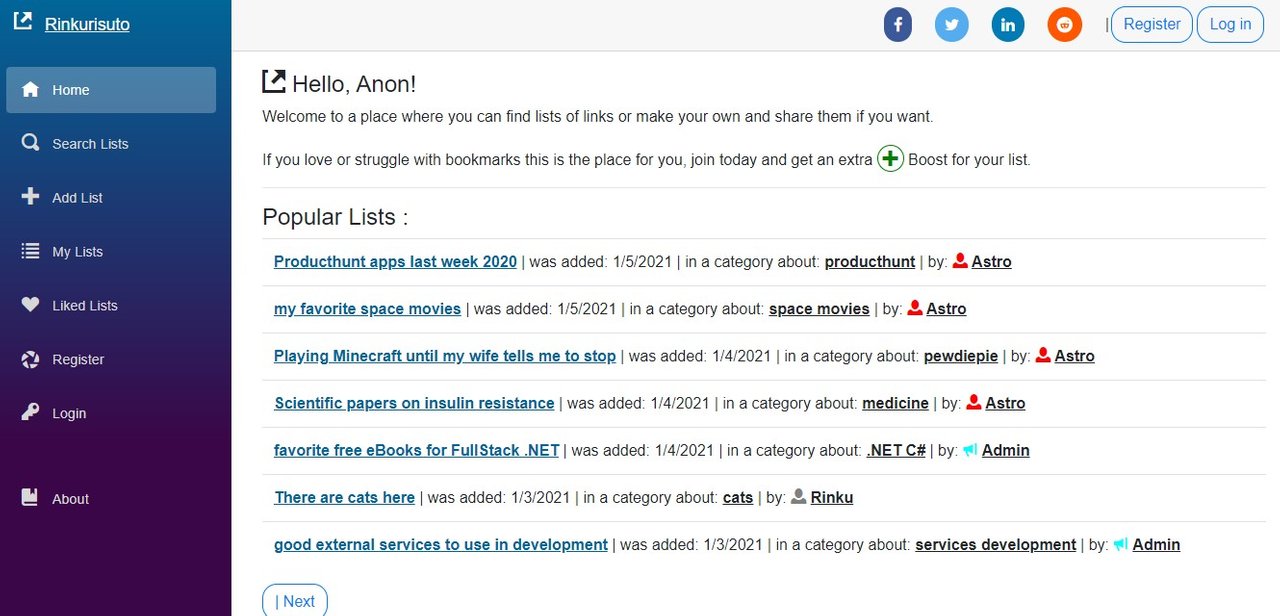The width and height of the screenshot is (1280, 616).
Task: Click red user icon in Producthunt apps row
Action: 960,261
